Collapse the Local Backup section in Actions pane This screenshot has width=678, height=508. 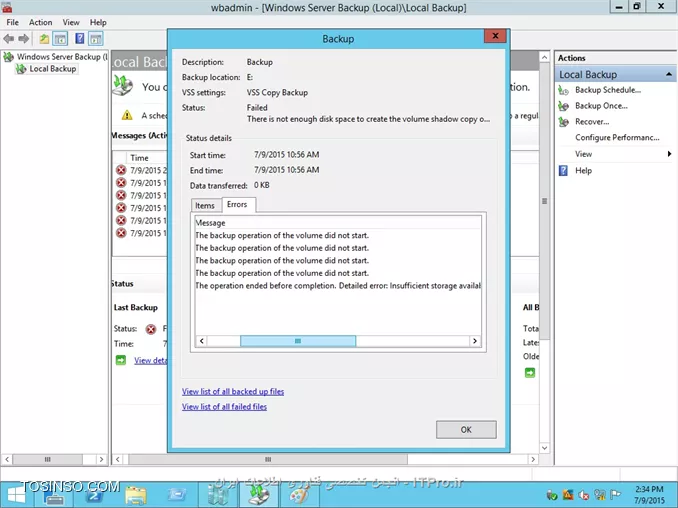point(669,74)
